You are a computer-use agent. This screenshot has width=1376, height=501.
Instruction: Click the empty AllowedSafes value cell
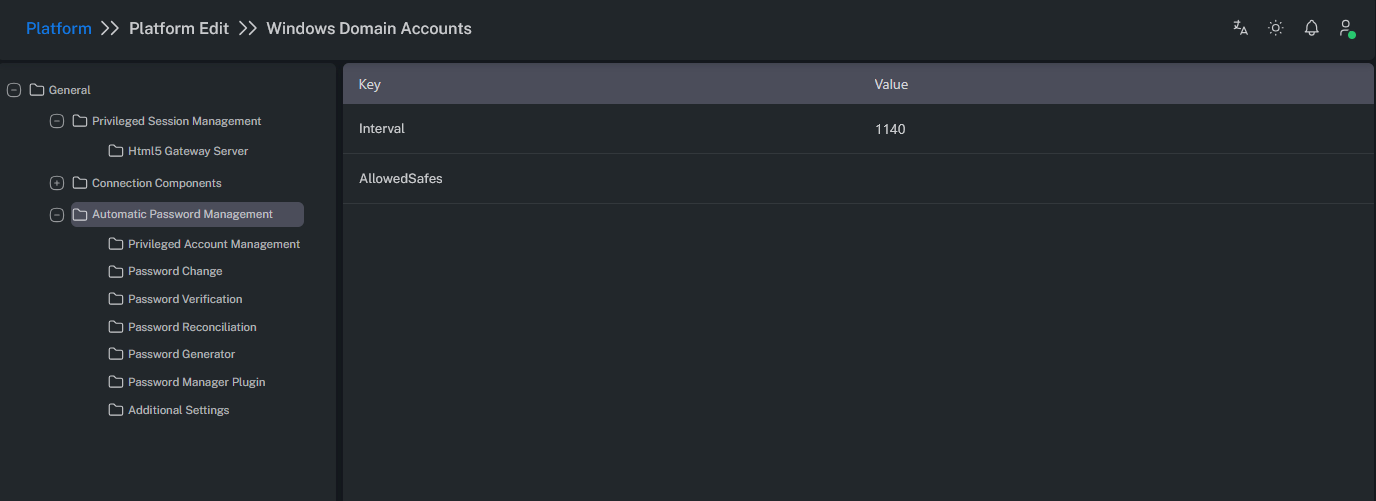(1100, 179)
